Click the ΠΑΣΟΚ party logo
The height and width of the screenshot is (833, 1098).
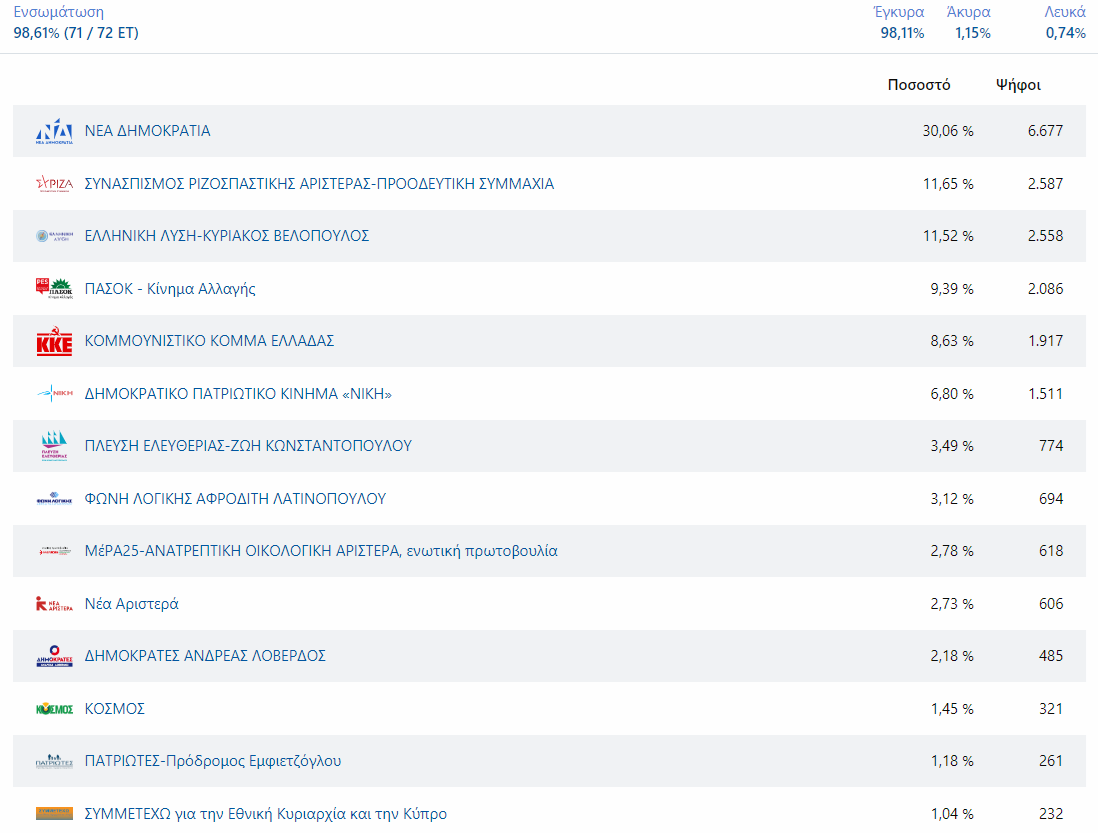click(55, 288)
